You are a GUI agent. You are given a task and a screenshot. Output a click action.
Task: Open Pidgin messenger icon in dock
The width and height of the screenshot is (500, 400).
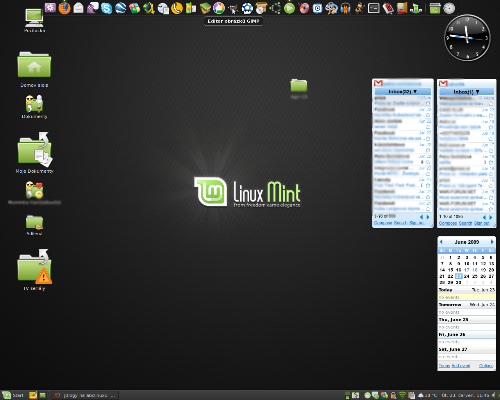click(93, 8)
